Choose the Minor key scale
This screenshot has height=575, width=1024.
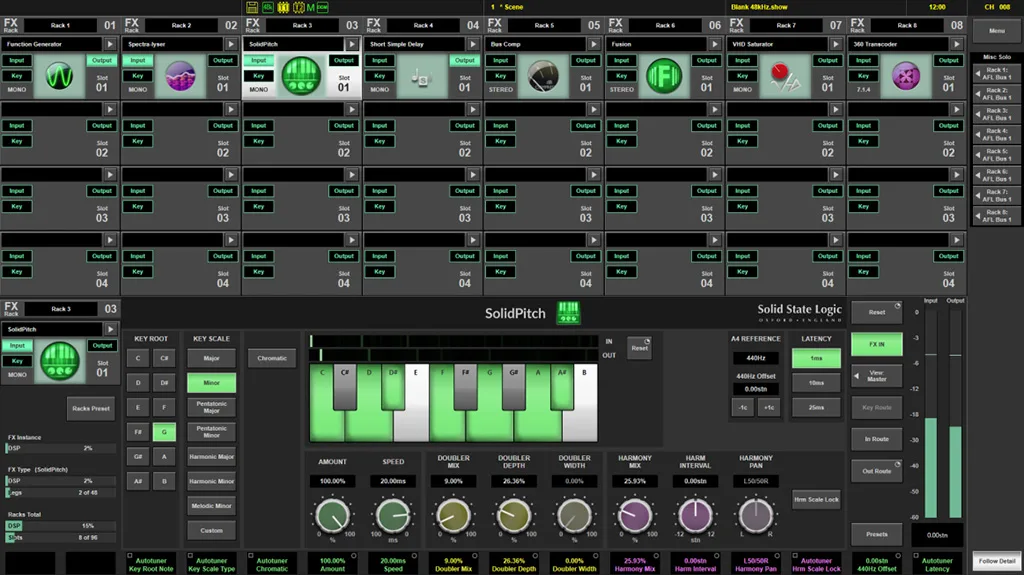[x=212, y=383]
